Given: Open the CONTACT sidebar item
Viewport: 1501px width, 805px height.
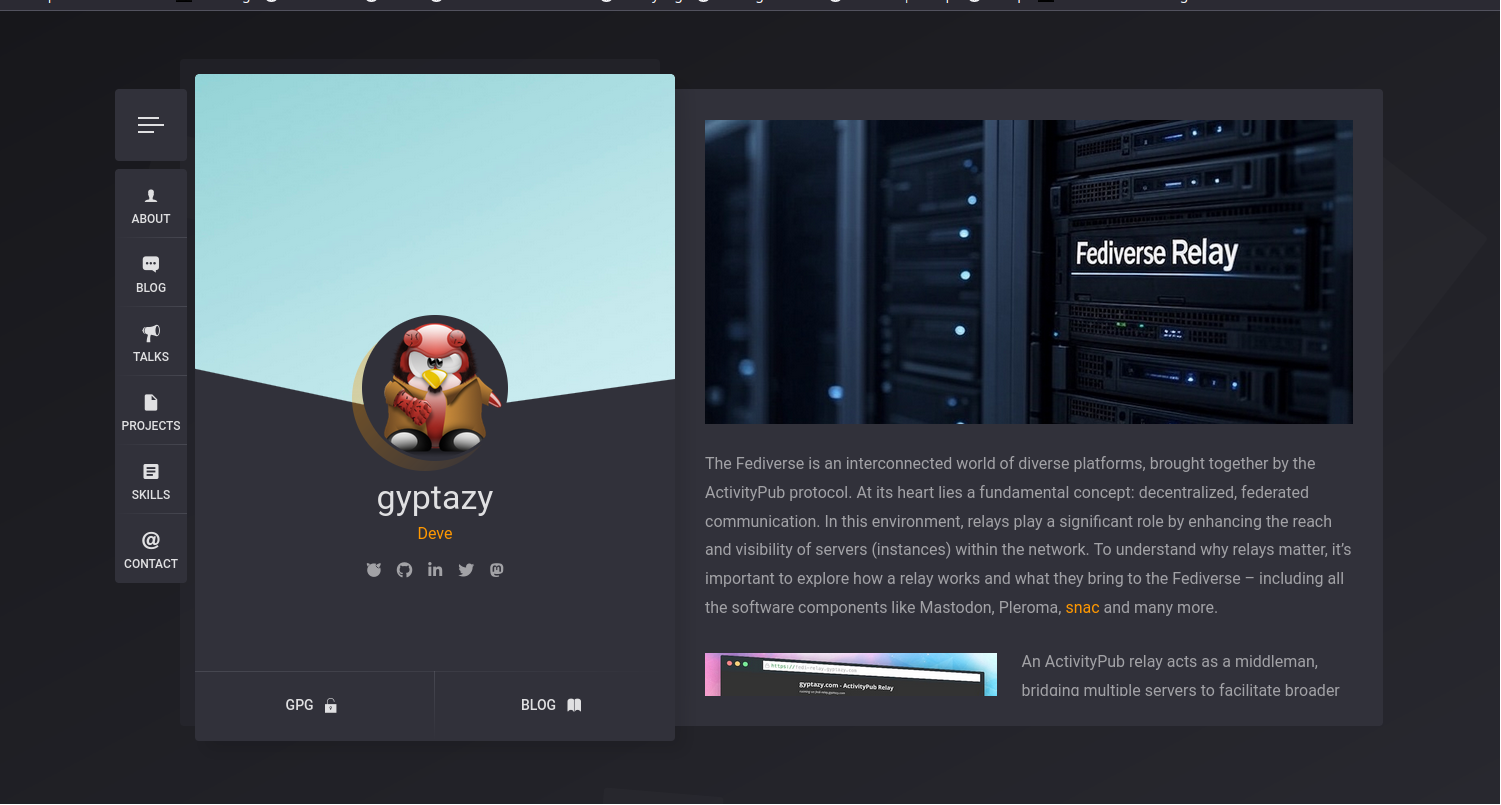Looking at the screenshot, I should pyautogui.click(x=151, y=551).
